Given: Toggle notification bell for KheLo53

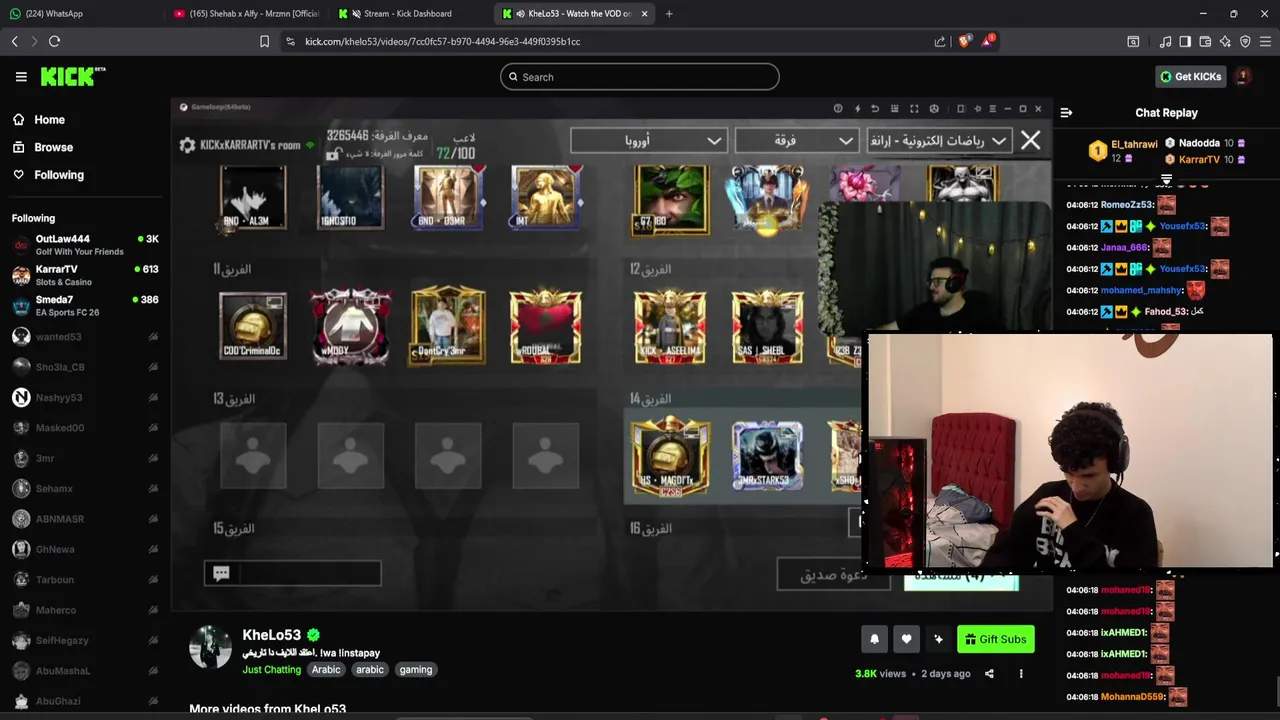Looking at the screenshot, I should (x=874, y=639).
